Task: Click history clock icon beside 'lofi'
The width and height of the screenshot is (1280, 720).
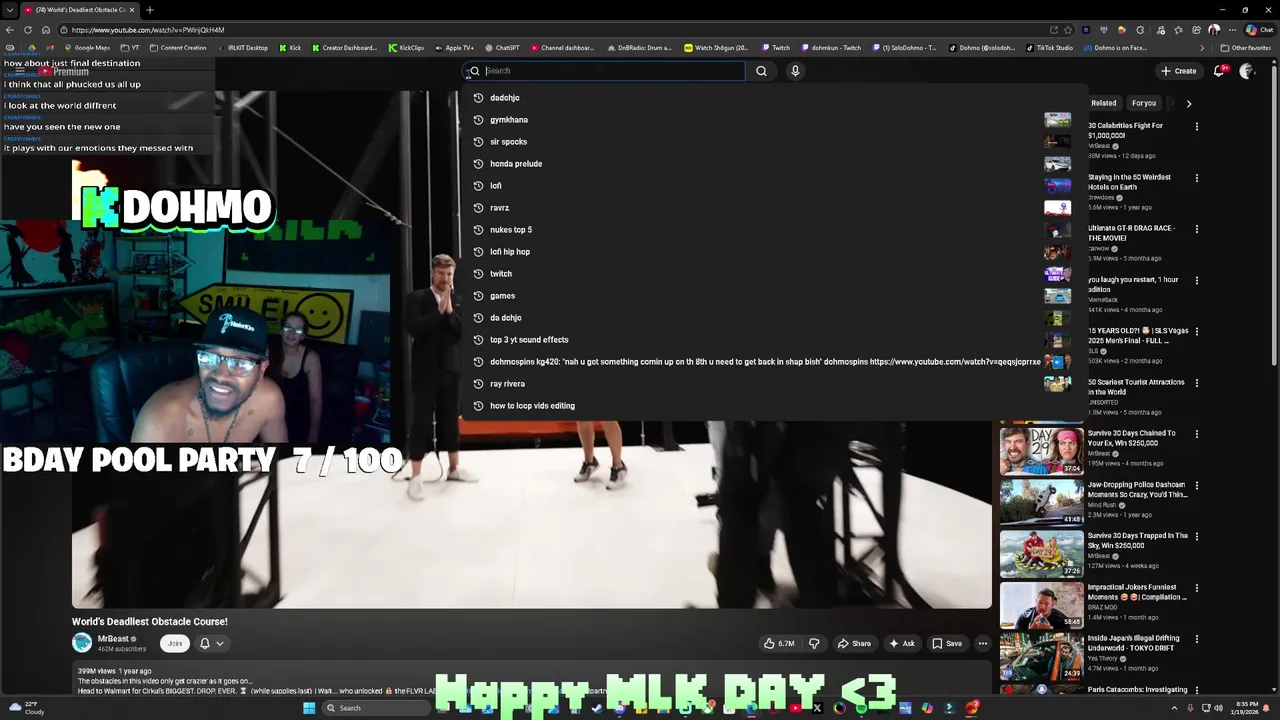Action: (478, 186)
